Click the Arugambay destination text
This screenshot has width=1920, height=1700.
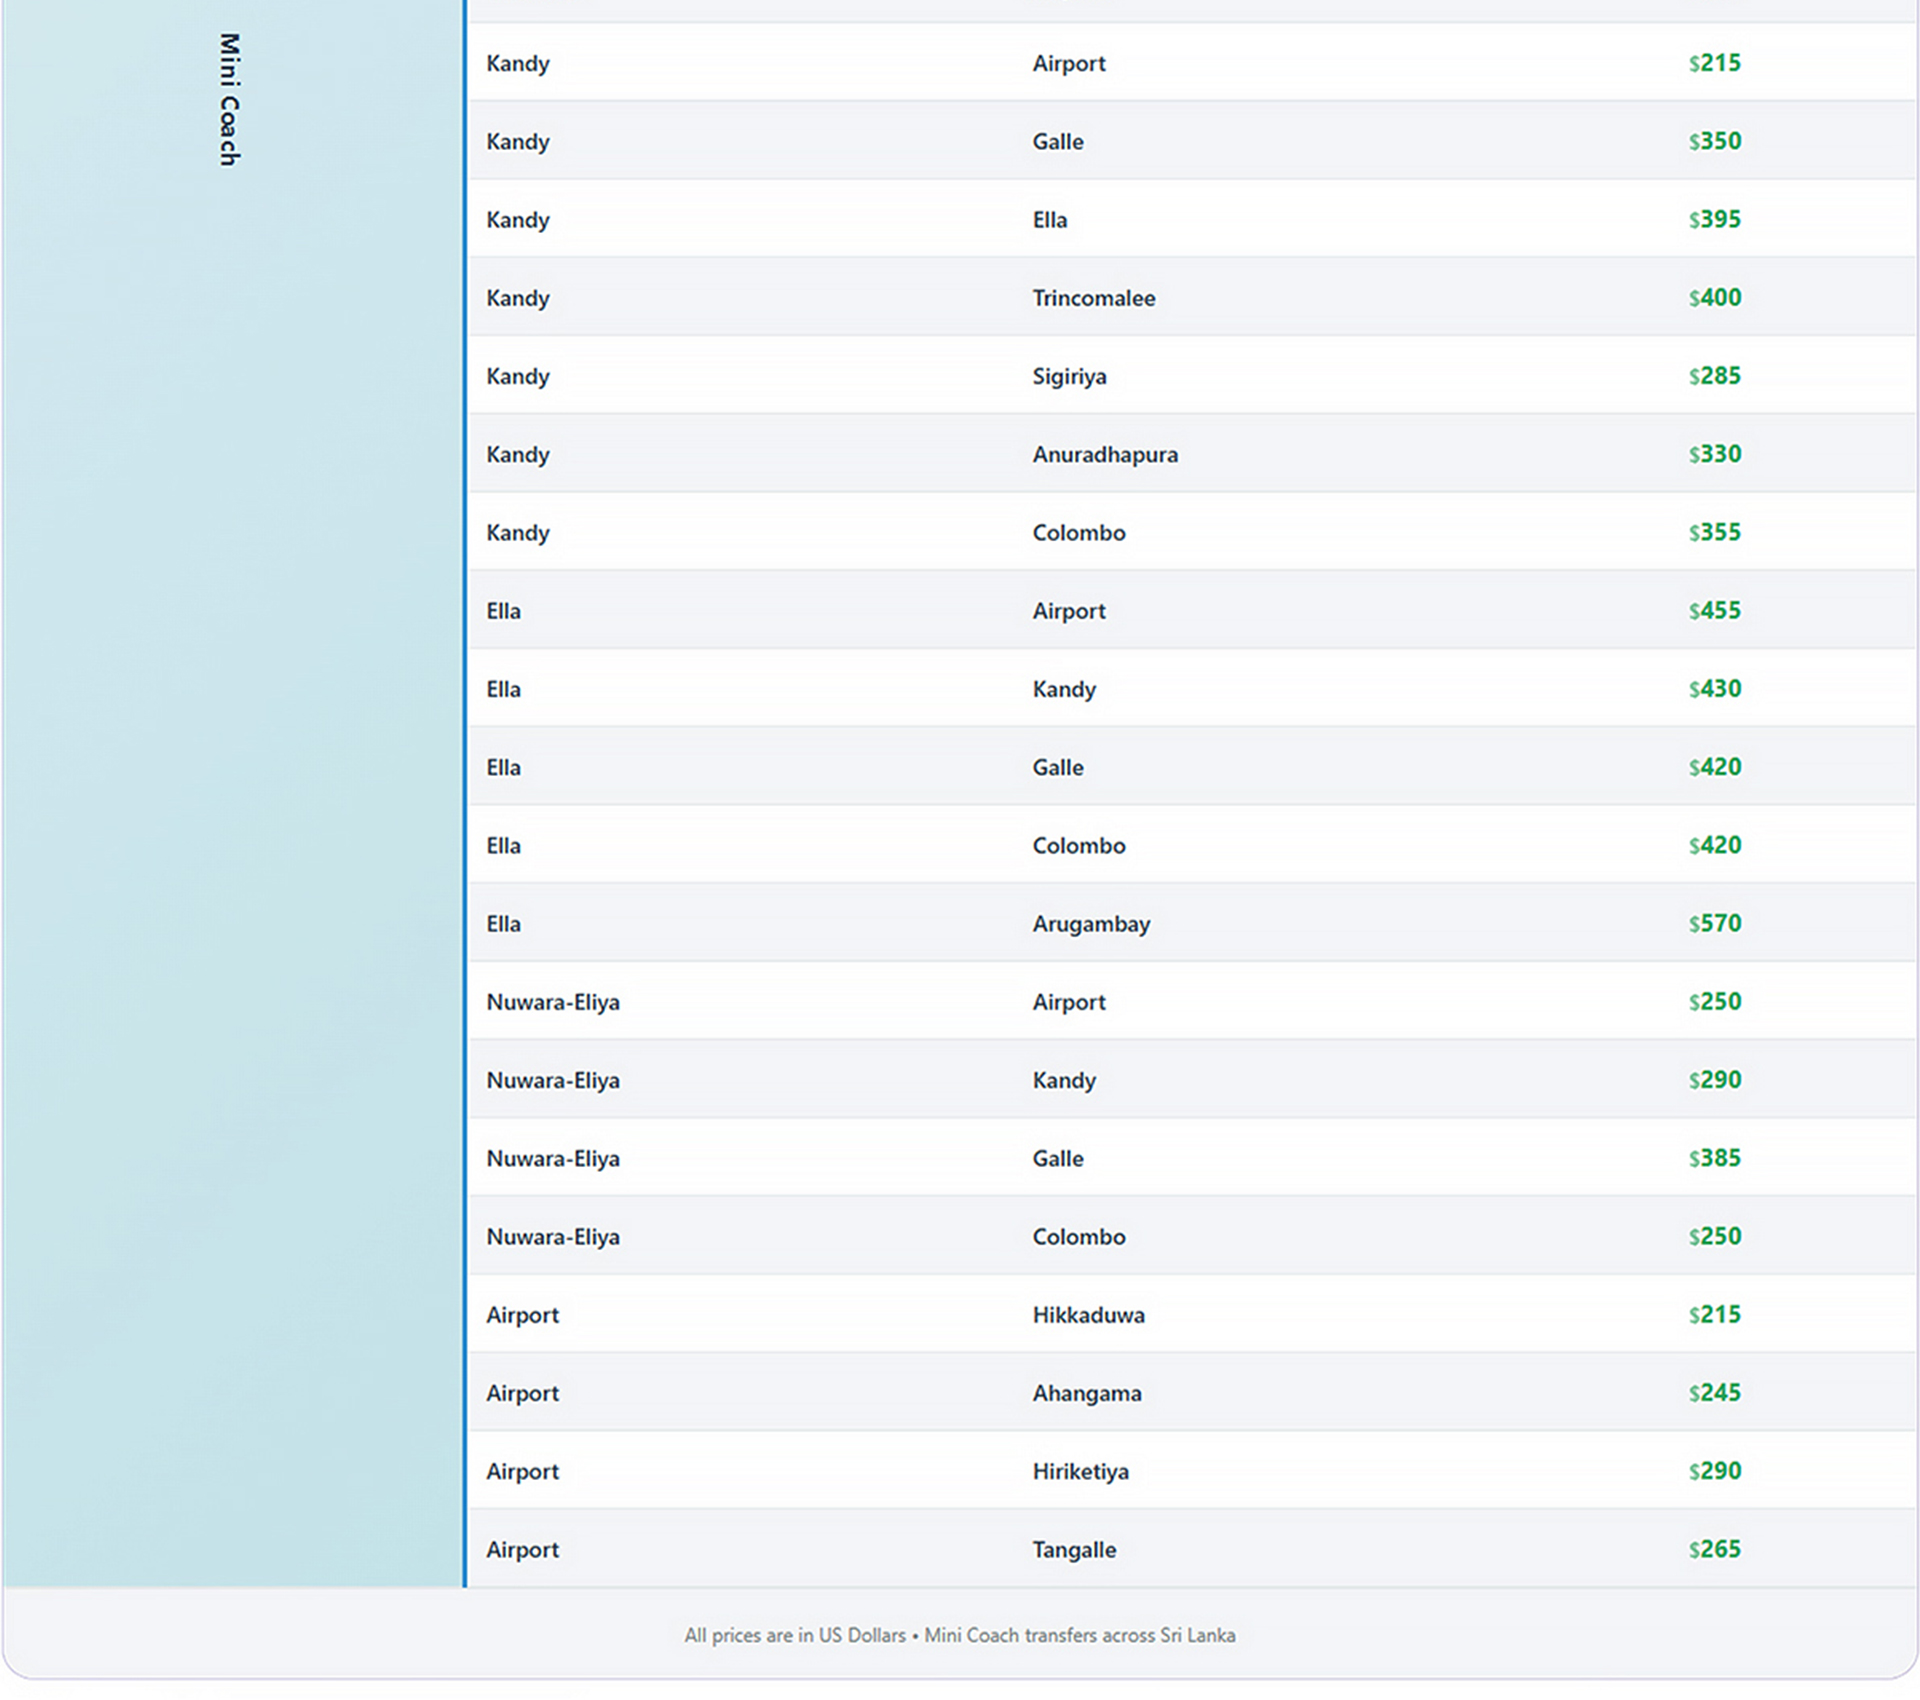tap(1091, 924)
